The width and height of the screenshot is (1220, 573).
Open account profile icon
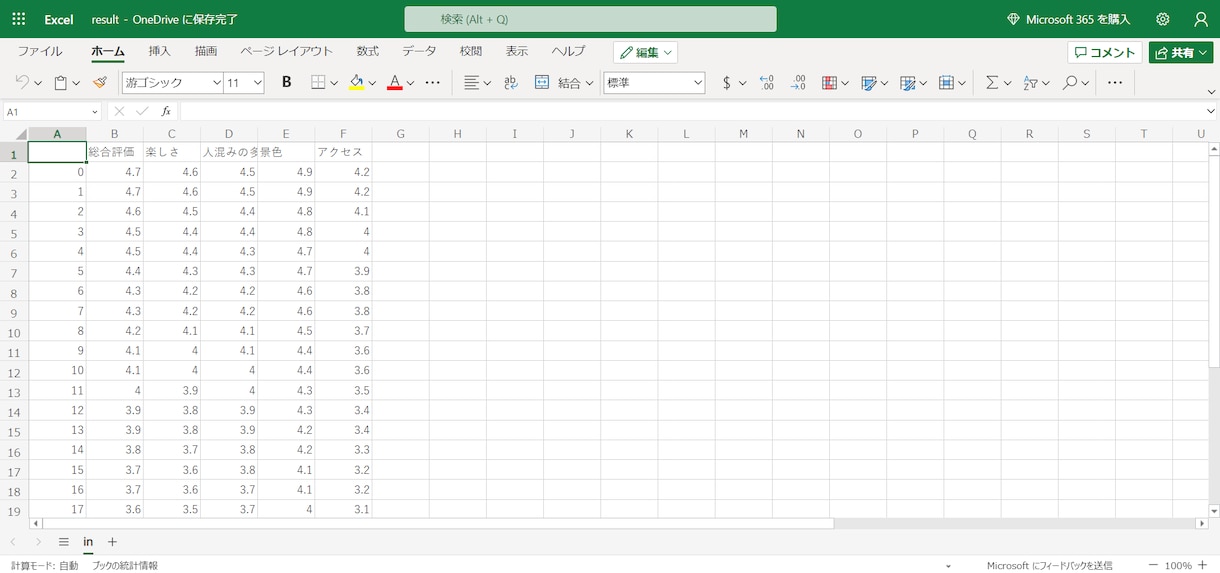(x=1201, y=19)
